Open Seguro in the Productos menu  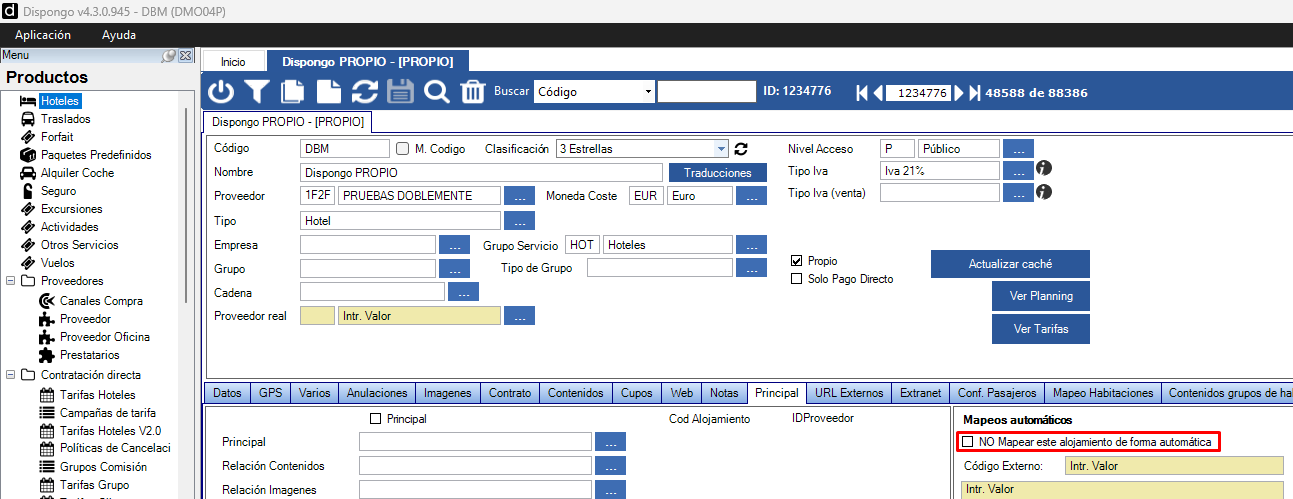(x=58, y=191)
